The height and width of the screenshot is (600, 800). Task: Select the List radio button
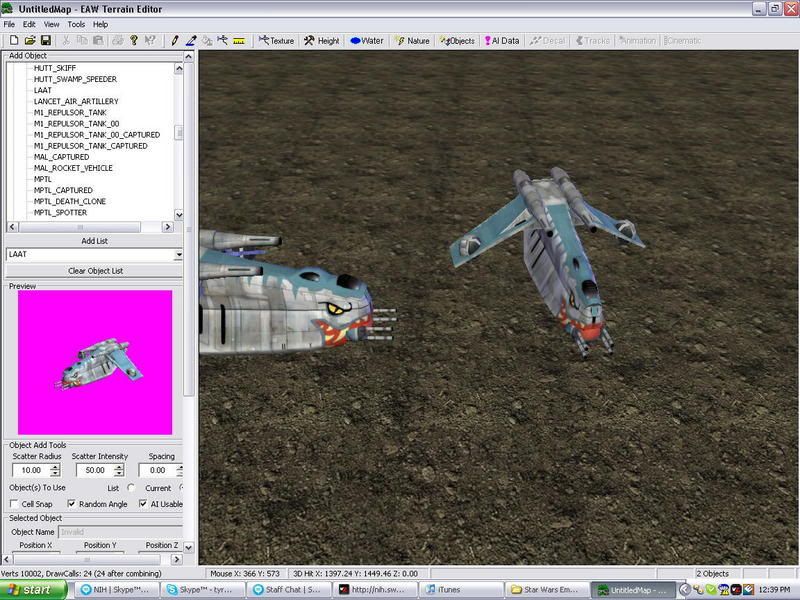click(x=131, y=487)
